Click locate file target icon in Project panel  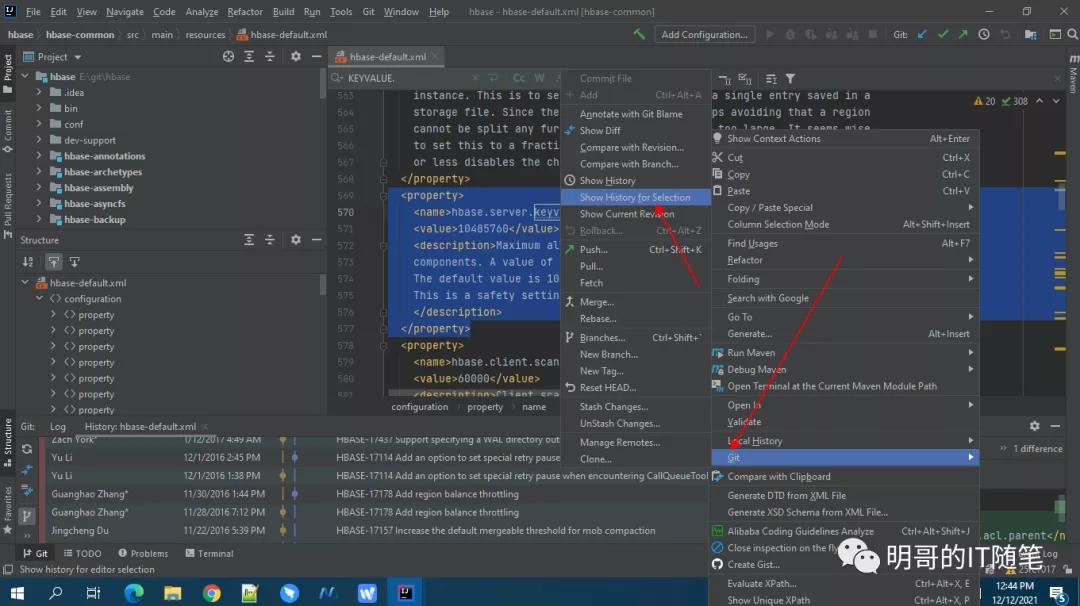pos(228,56)
